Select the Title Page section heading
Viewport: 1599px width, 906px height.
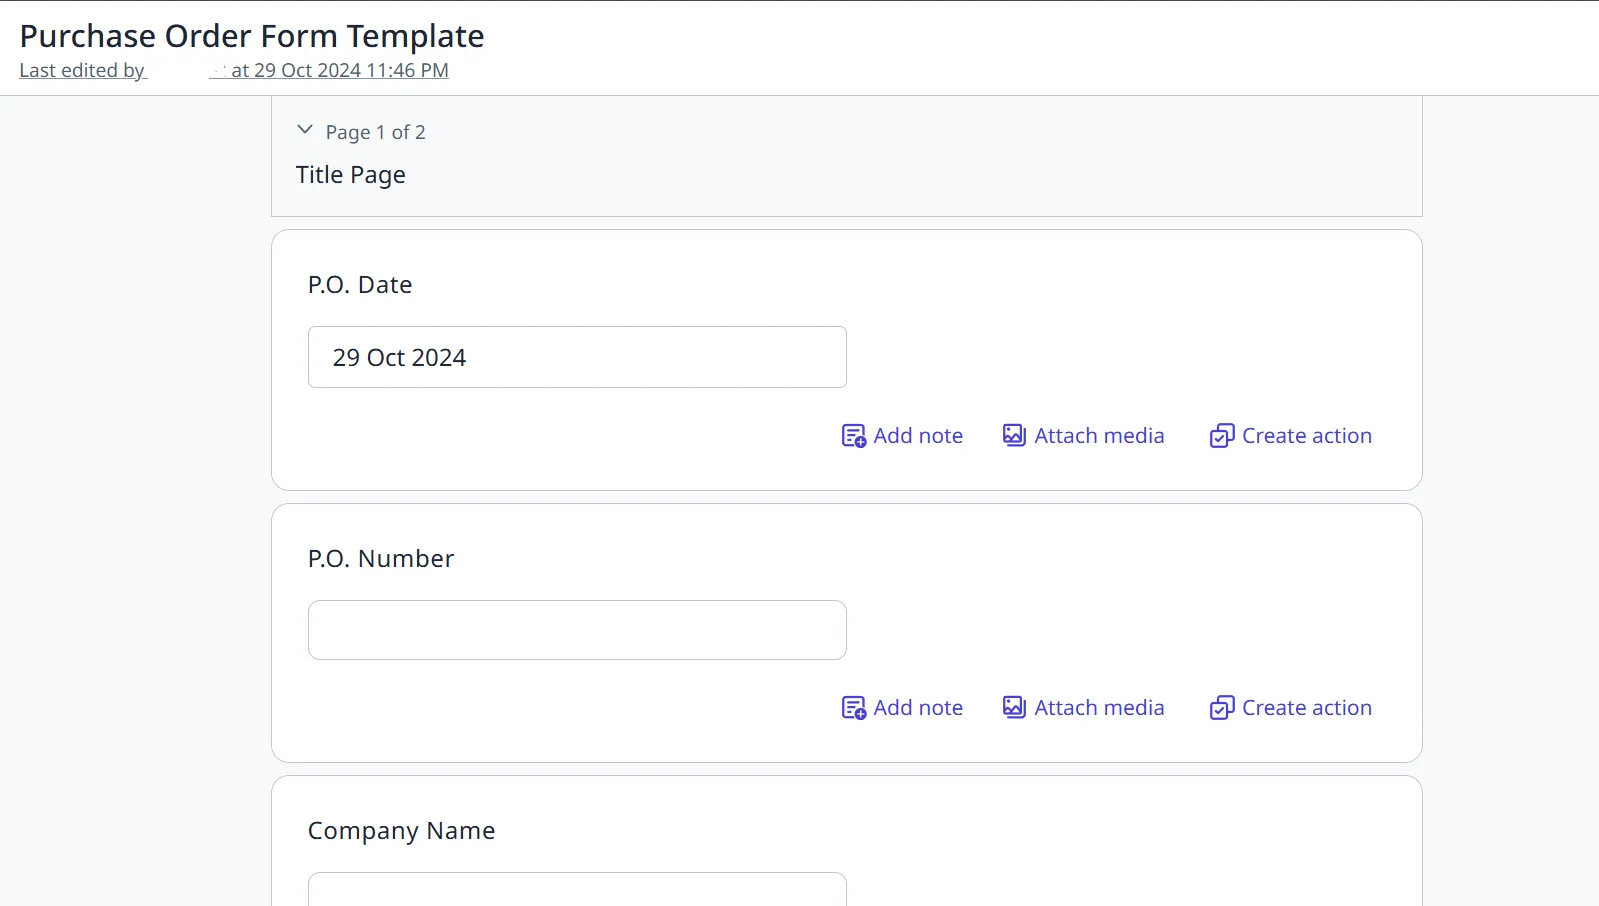click(x=351, y=175)
